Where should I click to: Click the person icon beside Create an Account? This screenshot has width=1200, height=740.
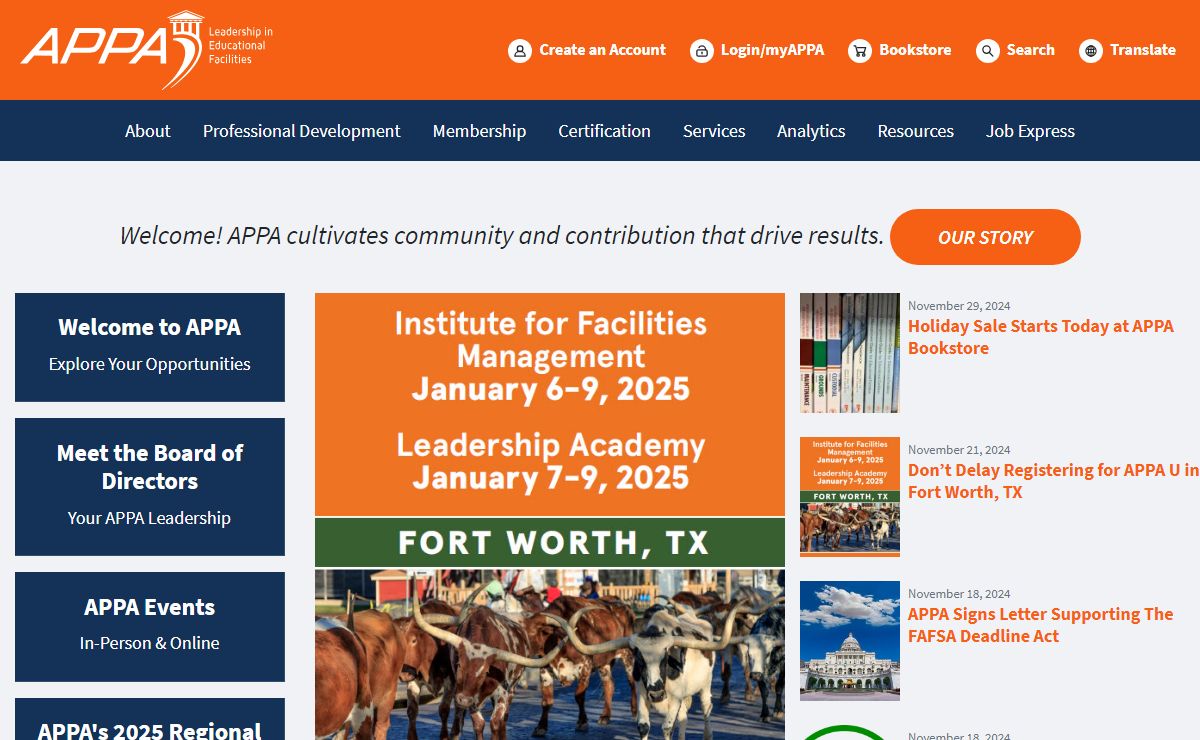point(520,51)
